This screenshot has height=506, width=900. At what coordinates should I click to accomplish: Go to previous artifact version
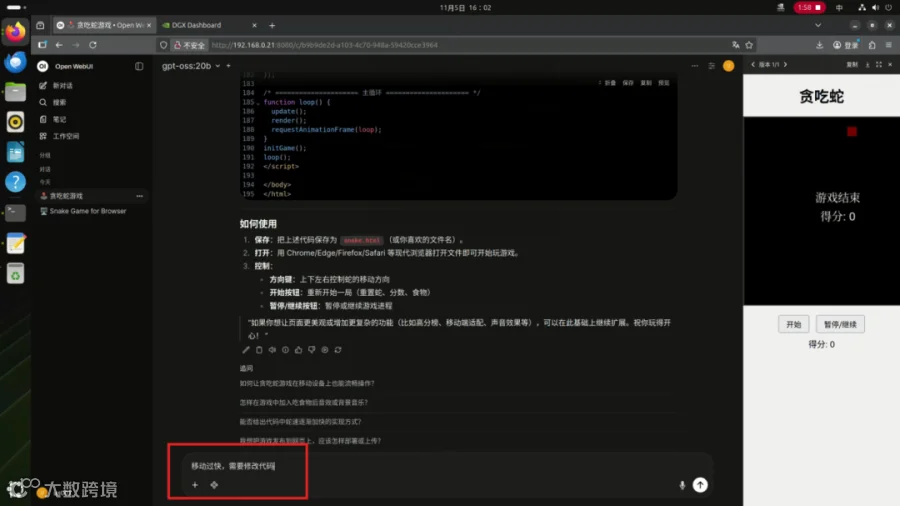(x=753, y=65)
